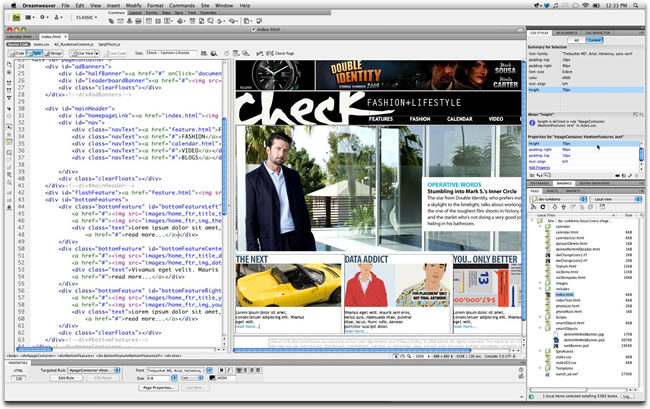Insert a hyperlink using the Insert bar
This screenshot has width=650, height=409.
click(x=111, y=21)
